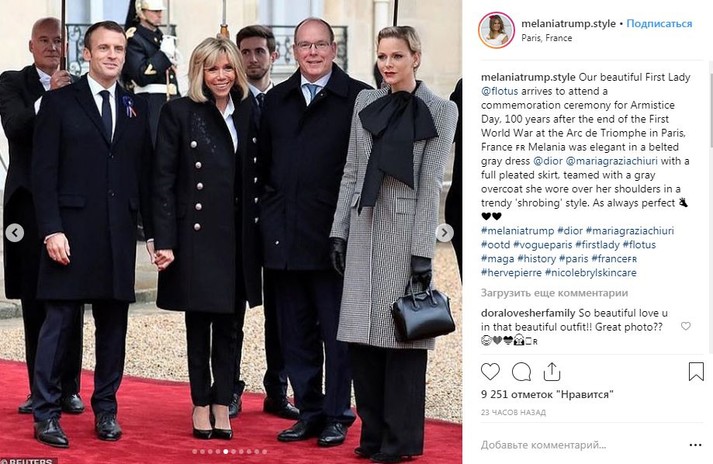This screenshot has width=713, height=464.
Task: View the likes count 9 251 отметок
Action: click(x=547, y=394)
